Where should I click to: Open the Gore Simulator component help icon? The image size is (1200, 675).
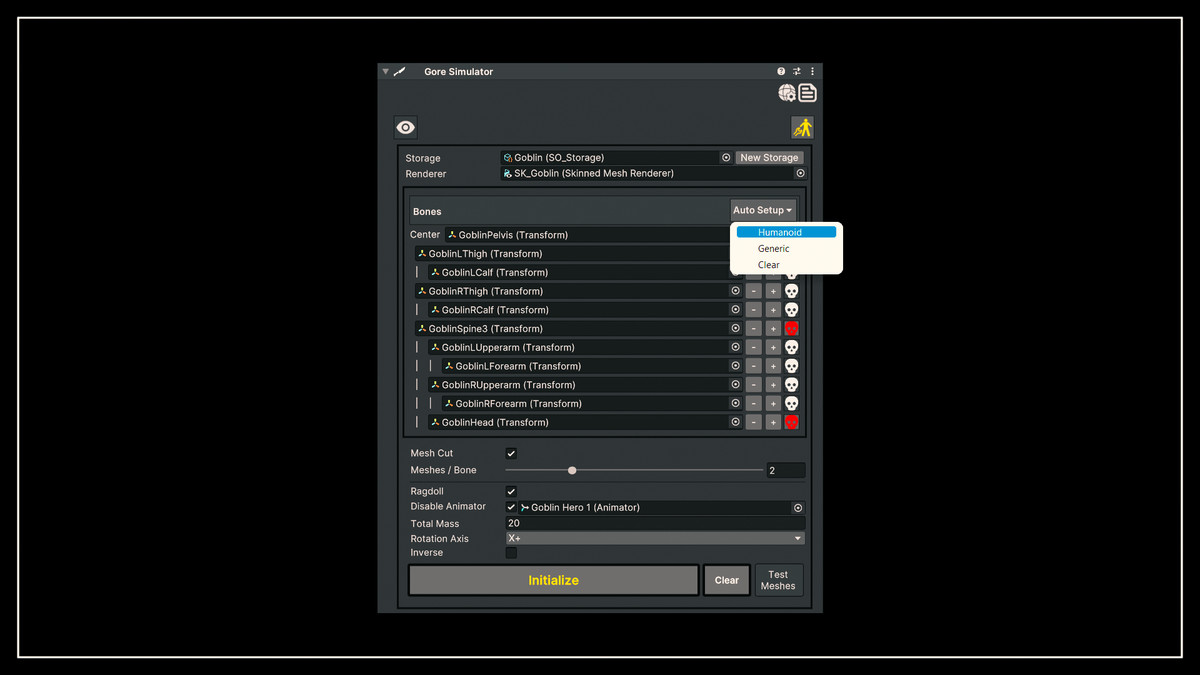pyautogui.click(x=781, y=72)
